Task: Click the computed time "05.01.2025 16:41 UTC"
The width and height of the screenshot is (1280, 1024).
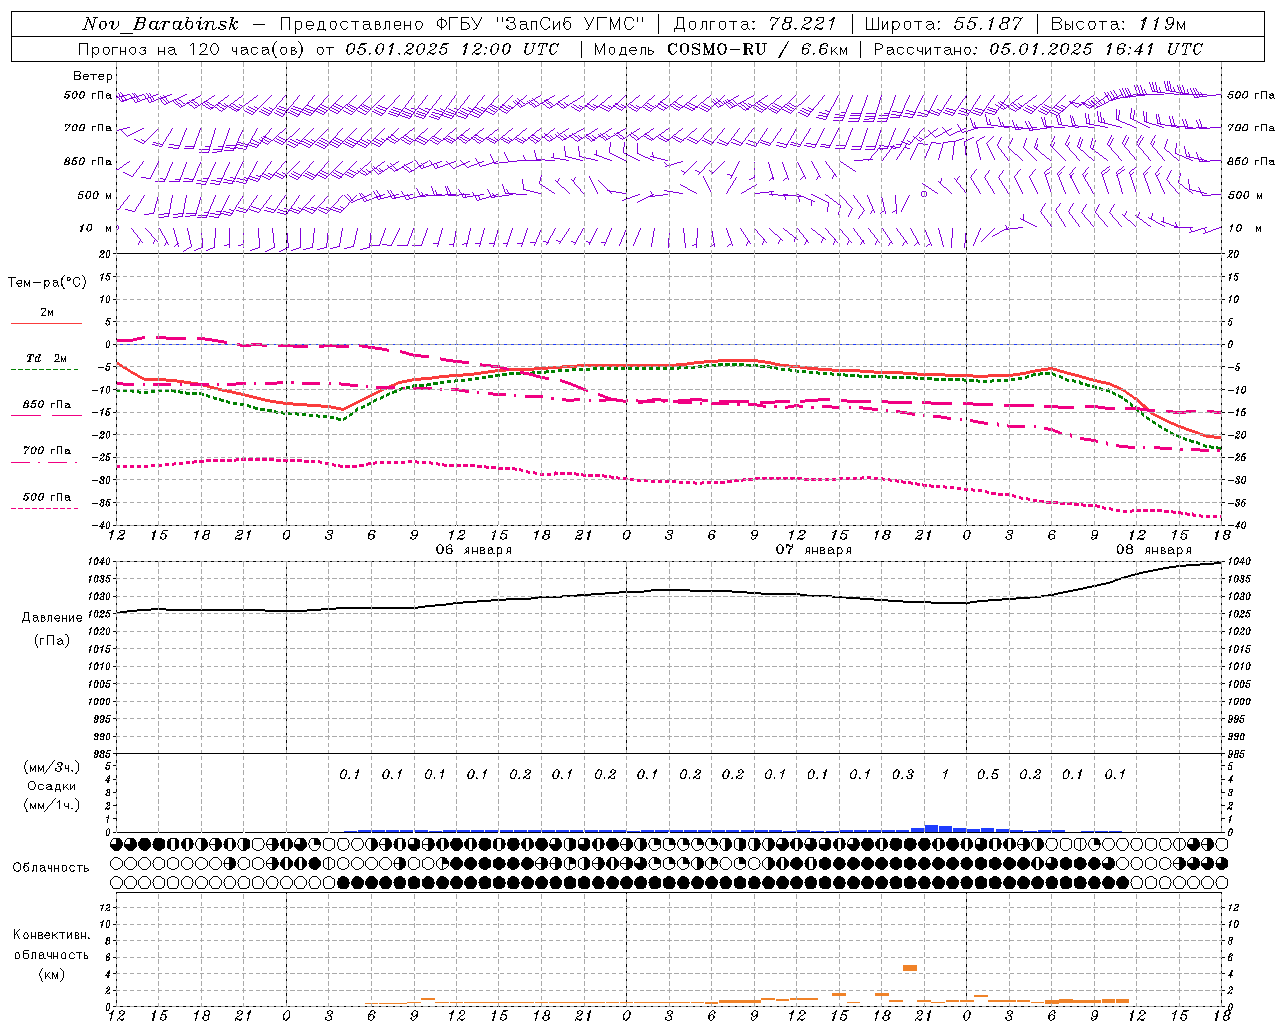Action: [x=1096, y=49]
